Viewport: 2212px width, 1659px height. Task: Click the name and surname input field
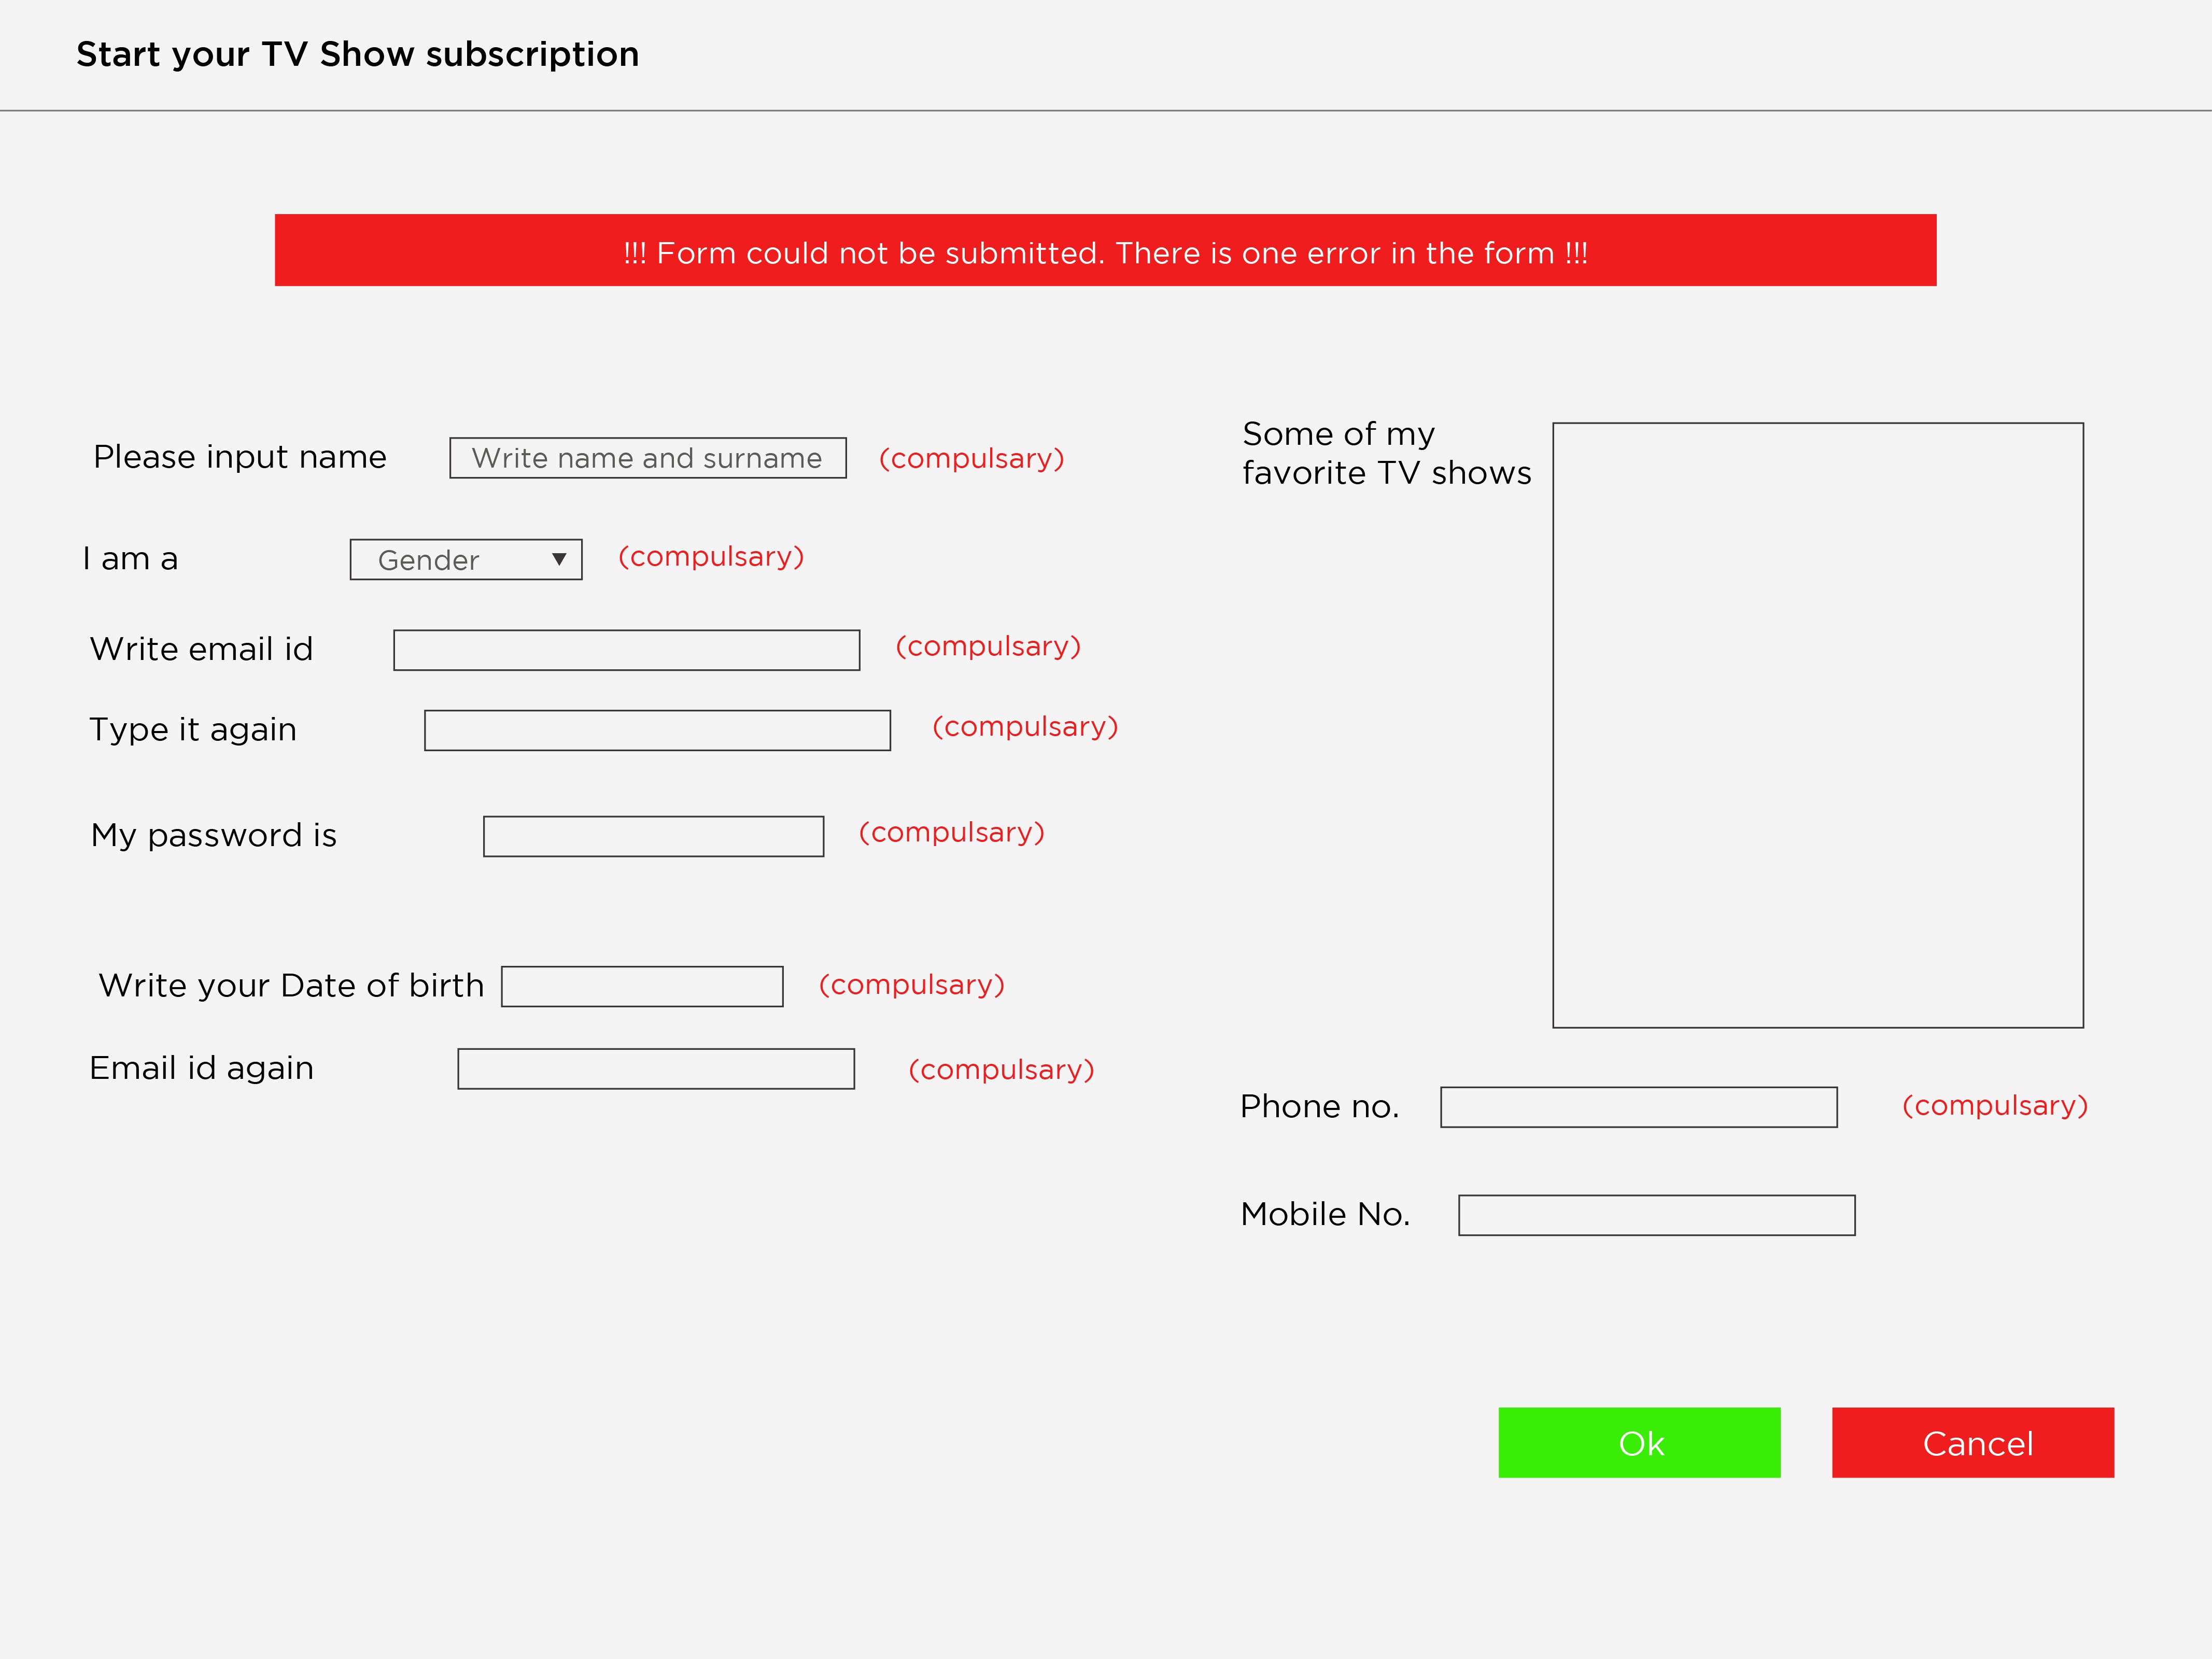click(647, 458)
